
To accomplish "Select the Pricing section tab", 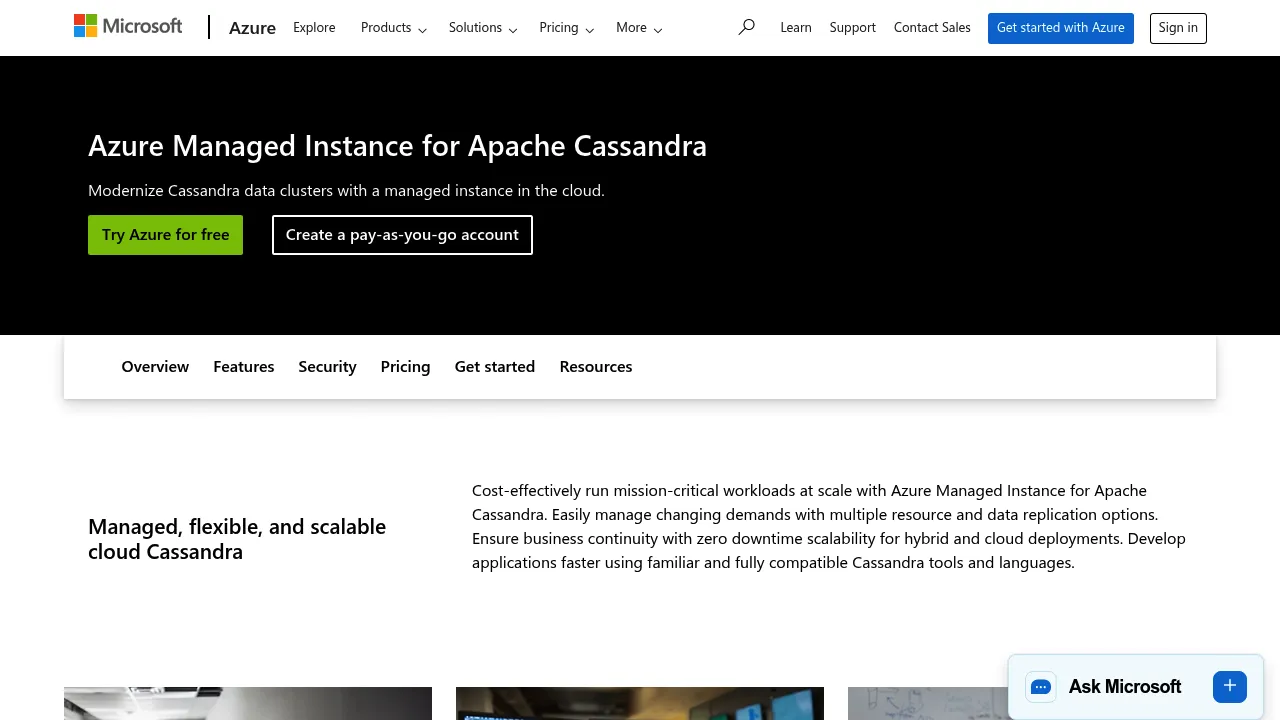I will 405,367.
